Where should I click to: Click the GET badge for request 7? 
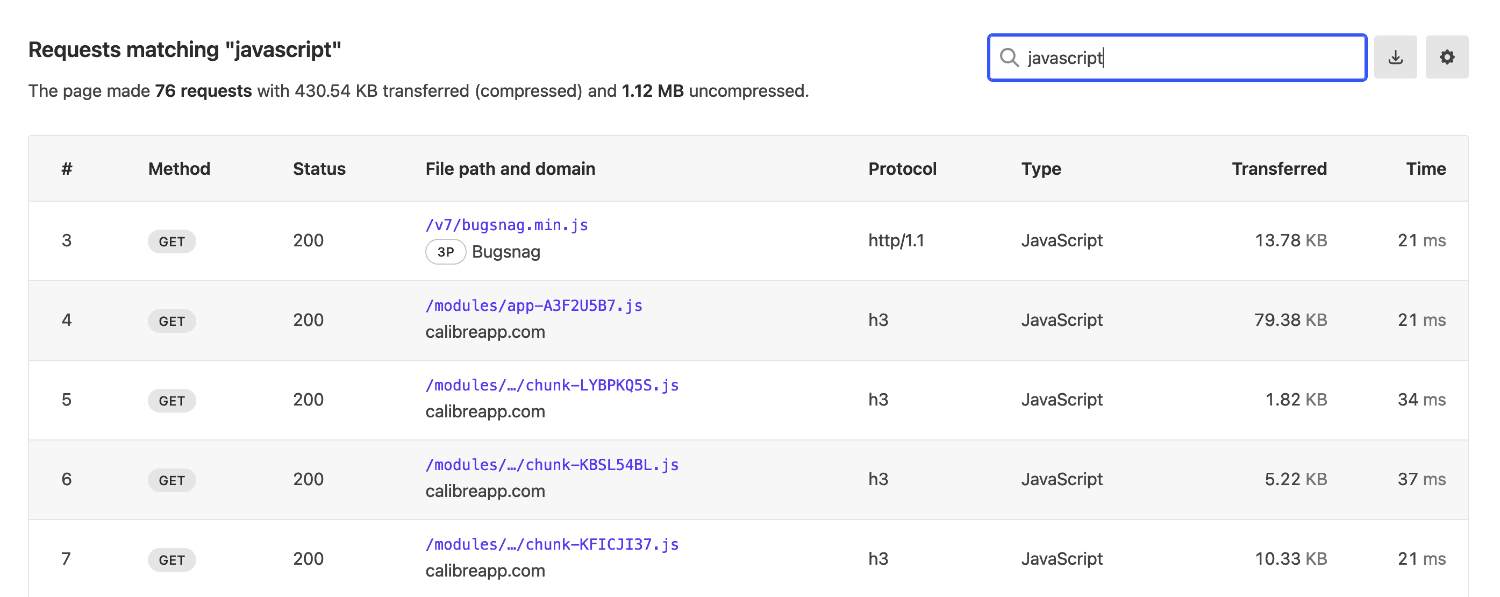click(x=171, y=560)
